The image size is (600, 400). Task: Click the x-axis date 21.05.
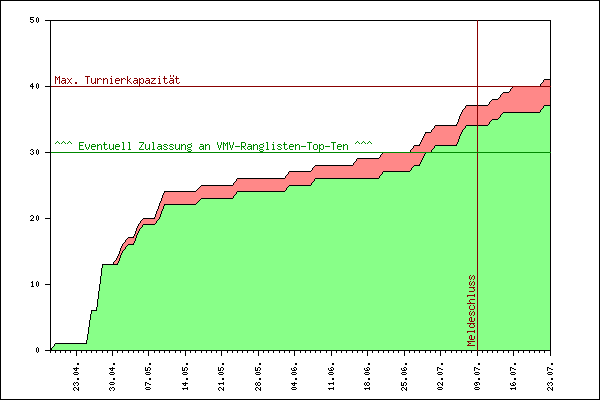[x=222, y=377]
